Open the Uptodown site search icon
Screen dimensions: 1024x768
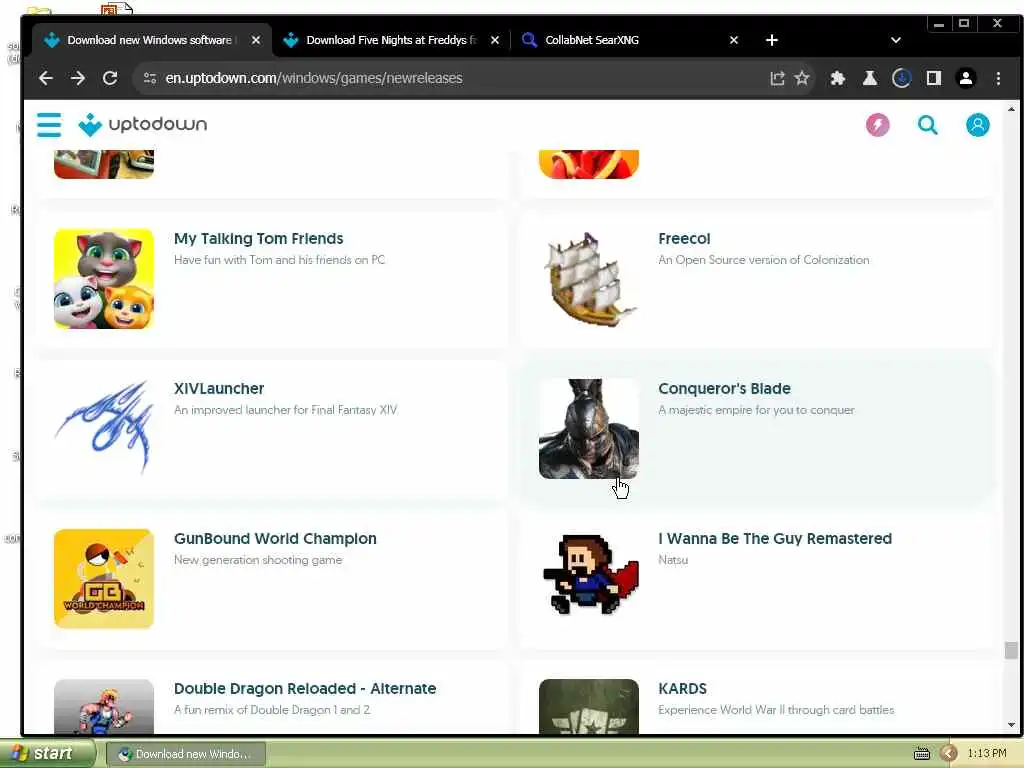tap(927, 125)
